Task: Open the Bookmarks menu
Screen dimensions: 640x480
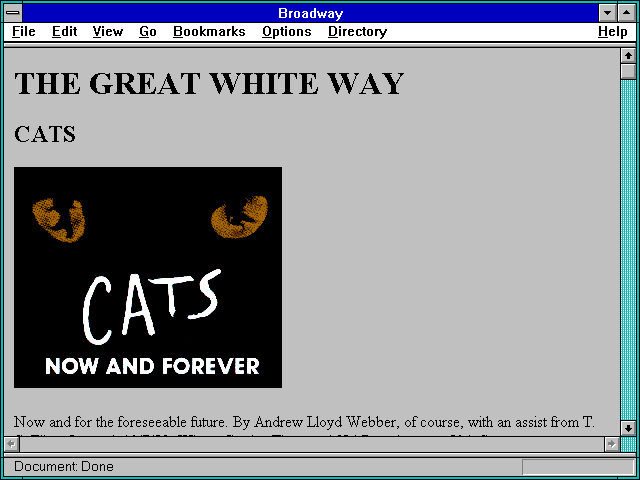Action: click(209, 31)
